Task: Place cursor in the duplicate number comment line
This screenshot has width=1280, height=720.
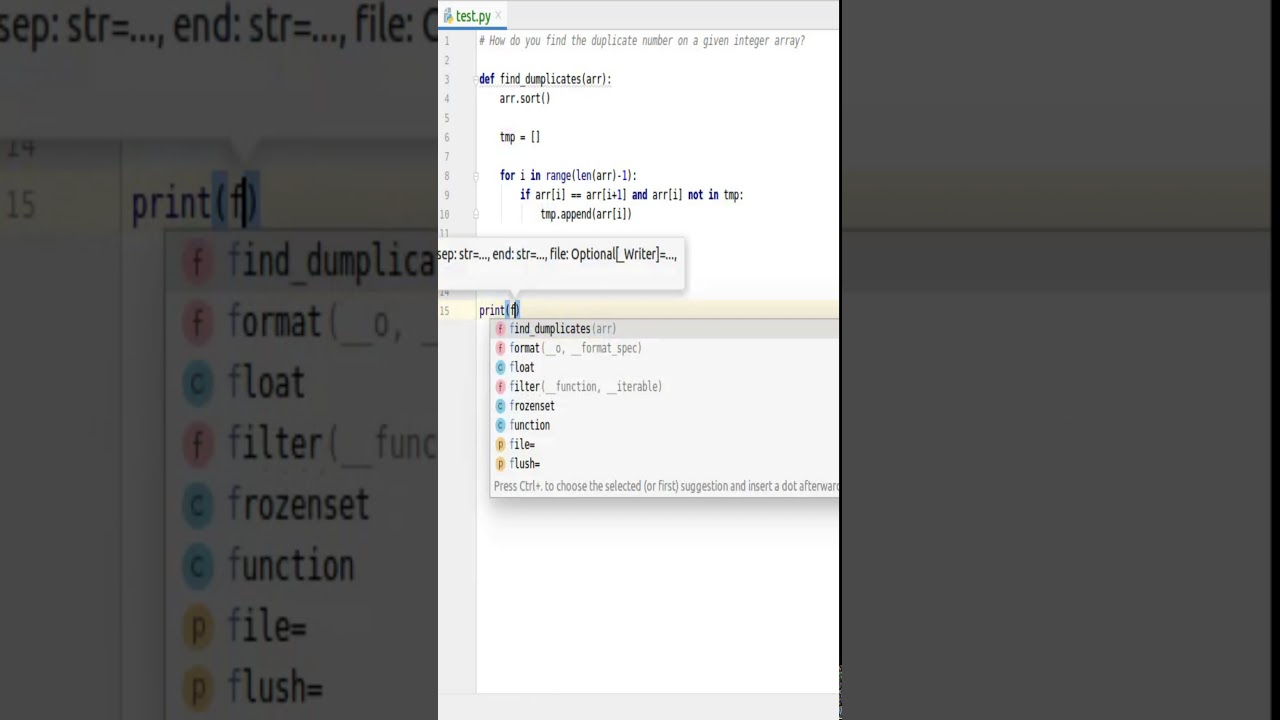Action: (x=642, y=41)
